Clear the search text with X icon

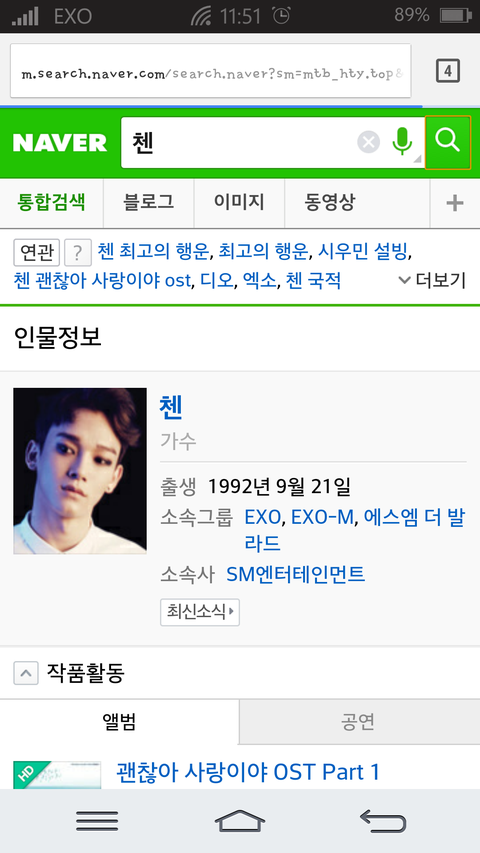[x=368, y=143]
